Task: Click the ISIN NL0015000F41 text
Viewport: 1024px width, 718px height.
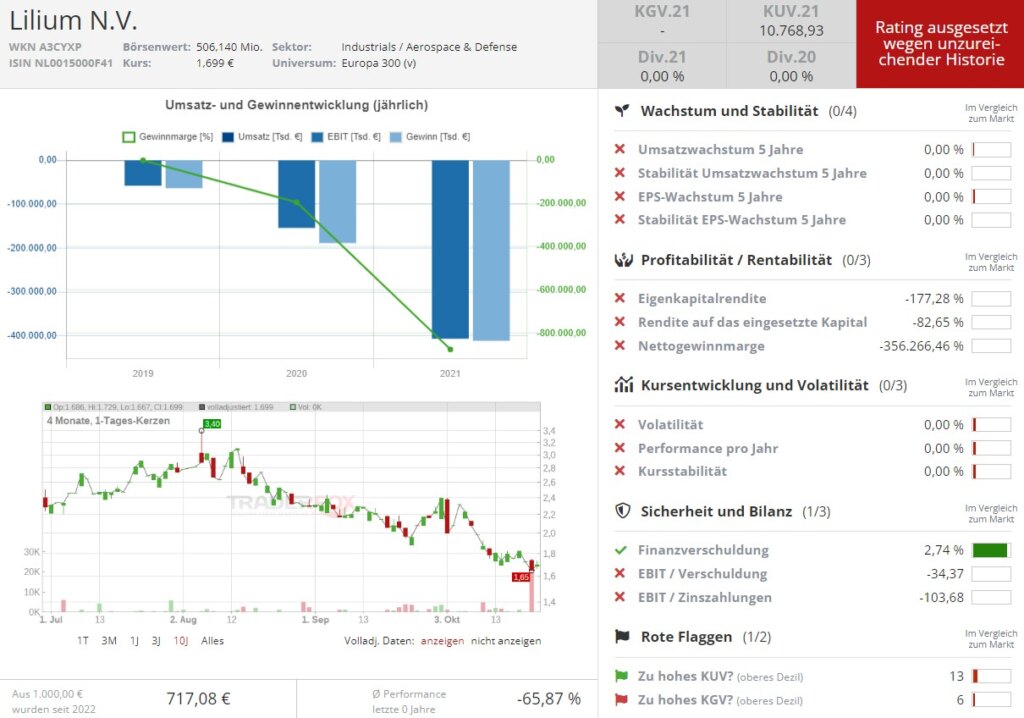Action: 61,63
